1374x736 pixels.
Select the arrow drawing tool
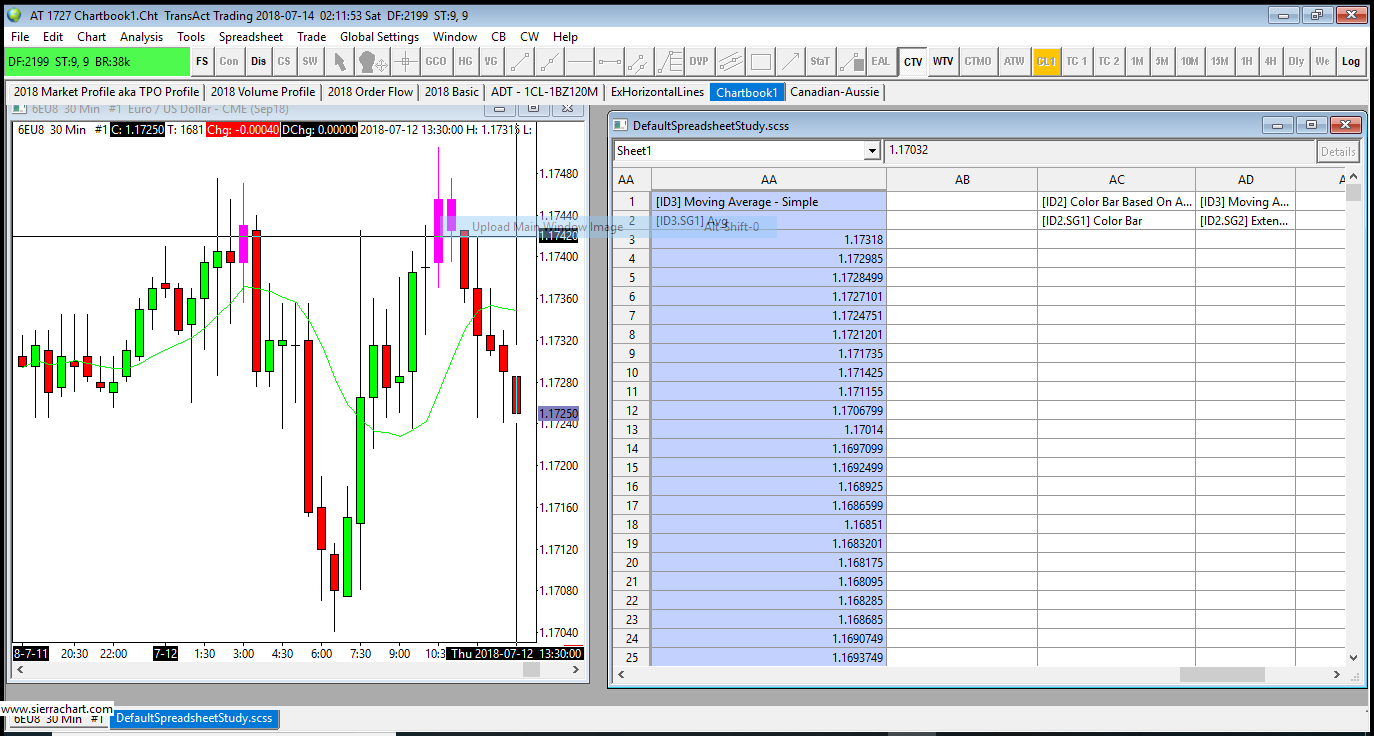(x=791, y=61)
